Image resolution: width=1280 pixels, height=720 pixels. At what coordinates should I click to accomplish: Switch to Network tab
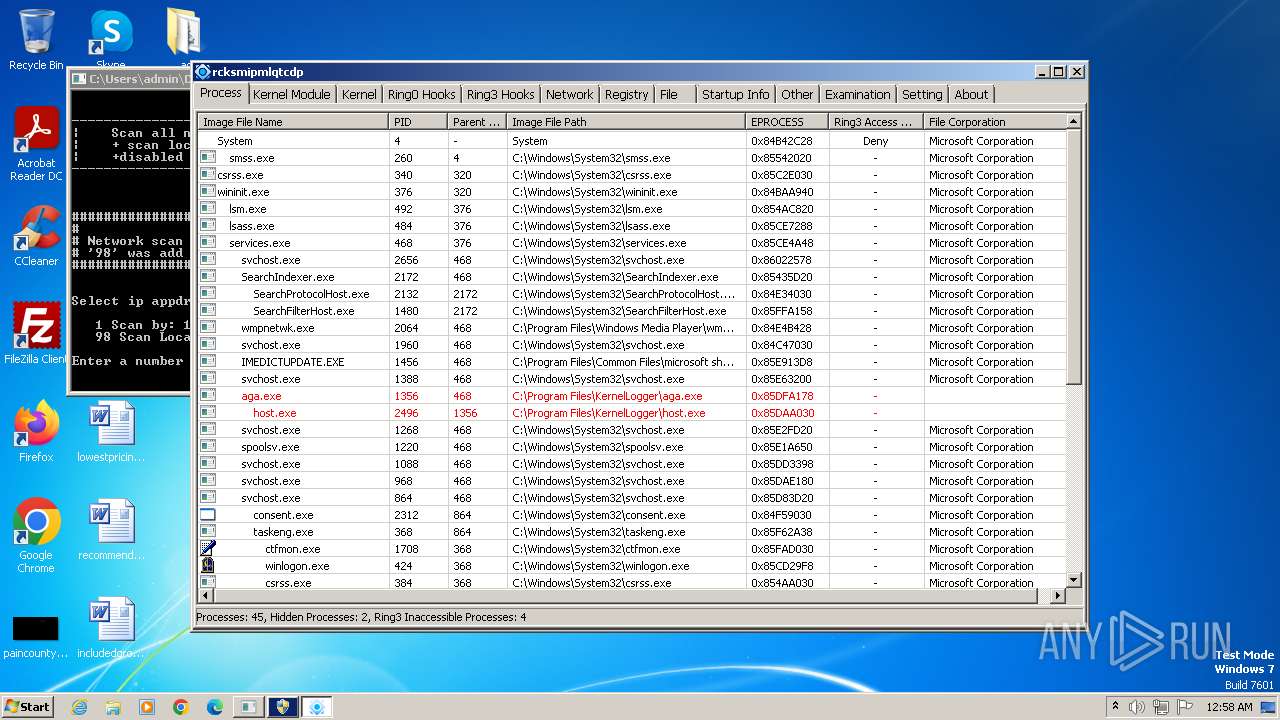tap(569, 94)
